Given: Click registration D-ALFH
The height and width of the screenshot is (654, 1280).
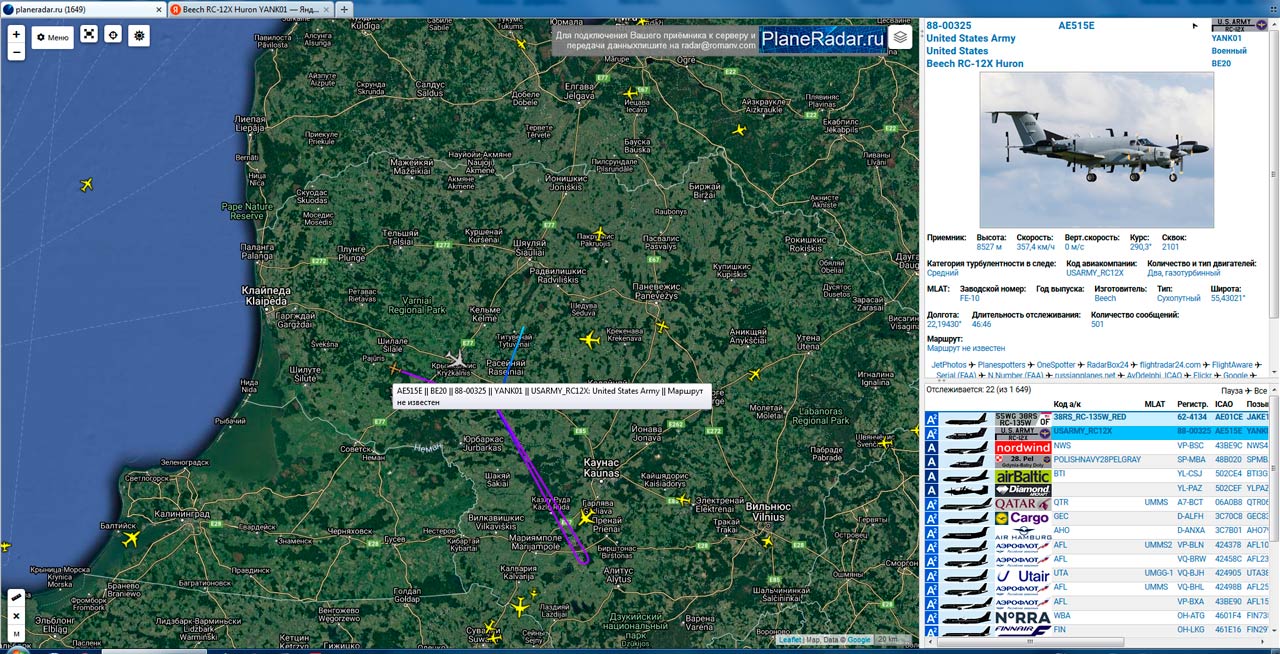Looking at the screenshot, I should [1192, 517].
